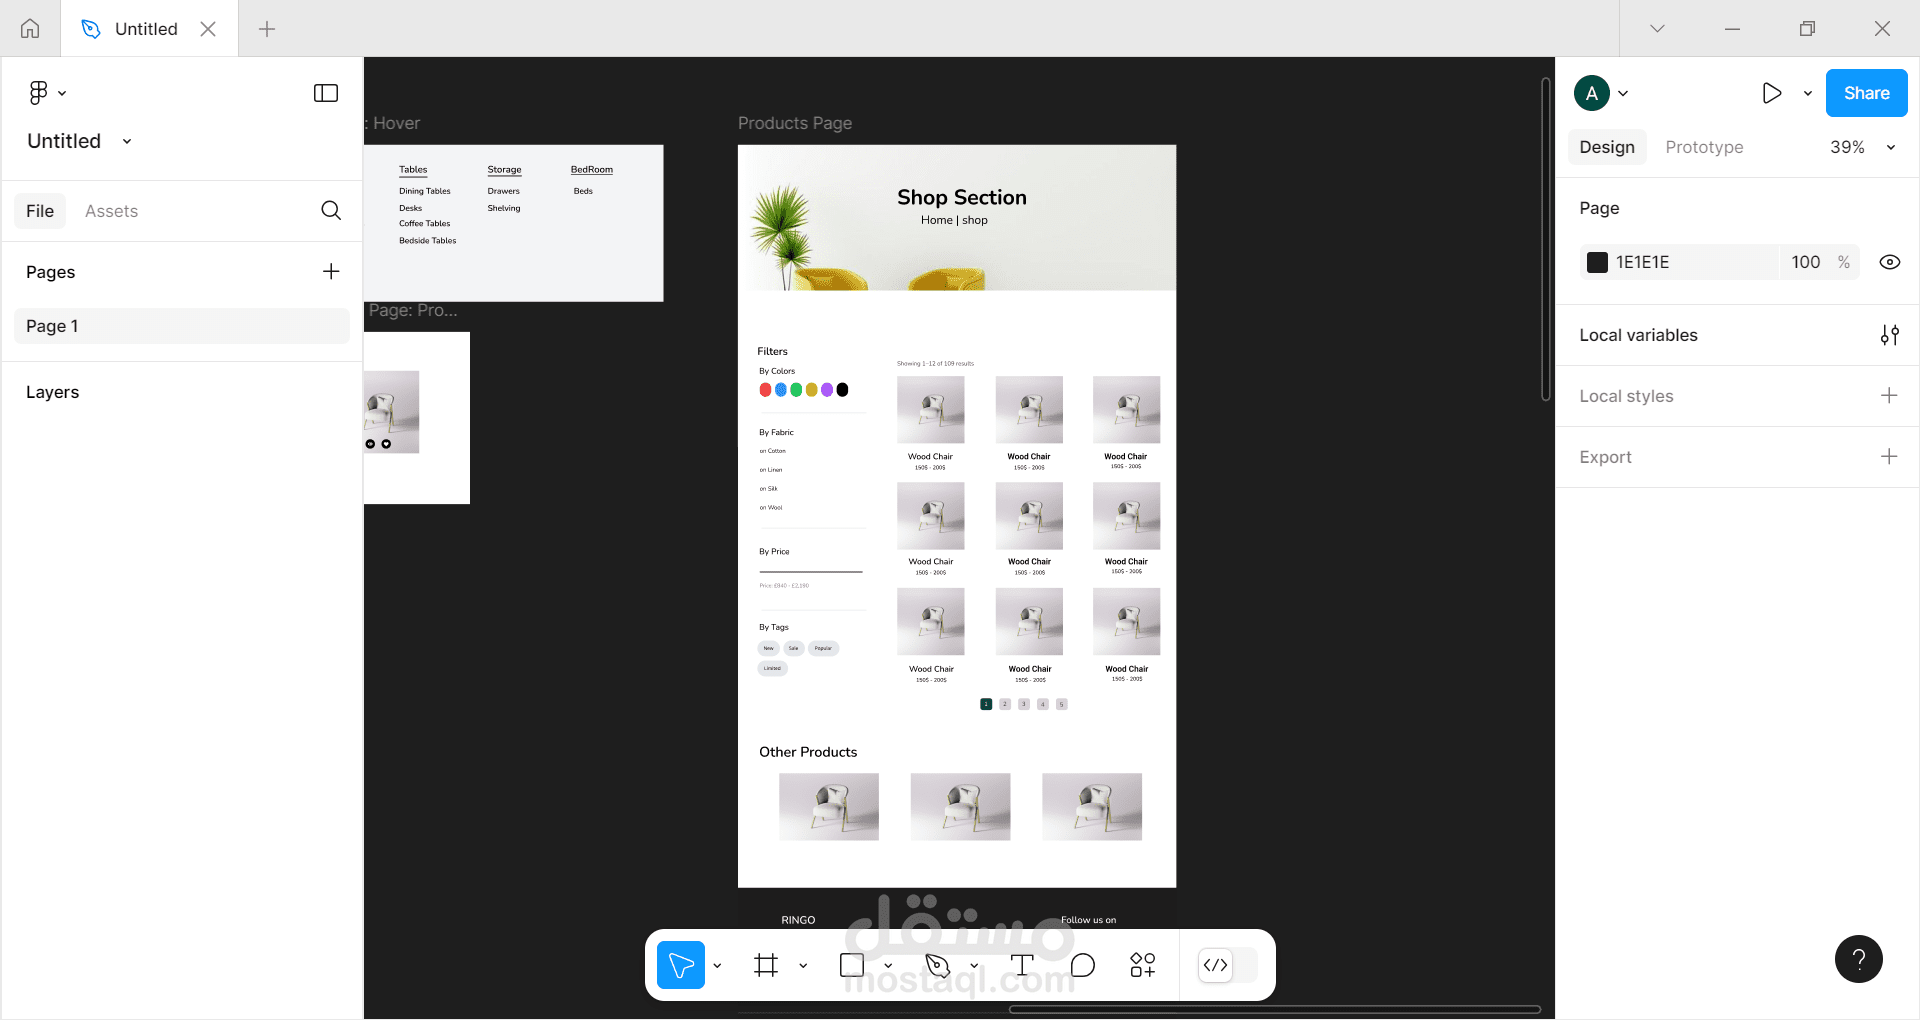This screenshot has width=1920, height=1020.
Task: Click the Local variables label
Action: pyautogui.click(x=1638, y=335)
